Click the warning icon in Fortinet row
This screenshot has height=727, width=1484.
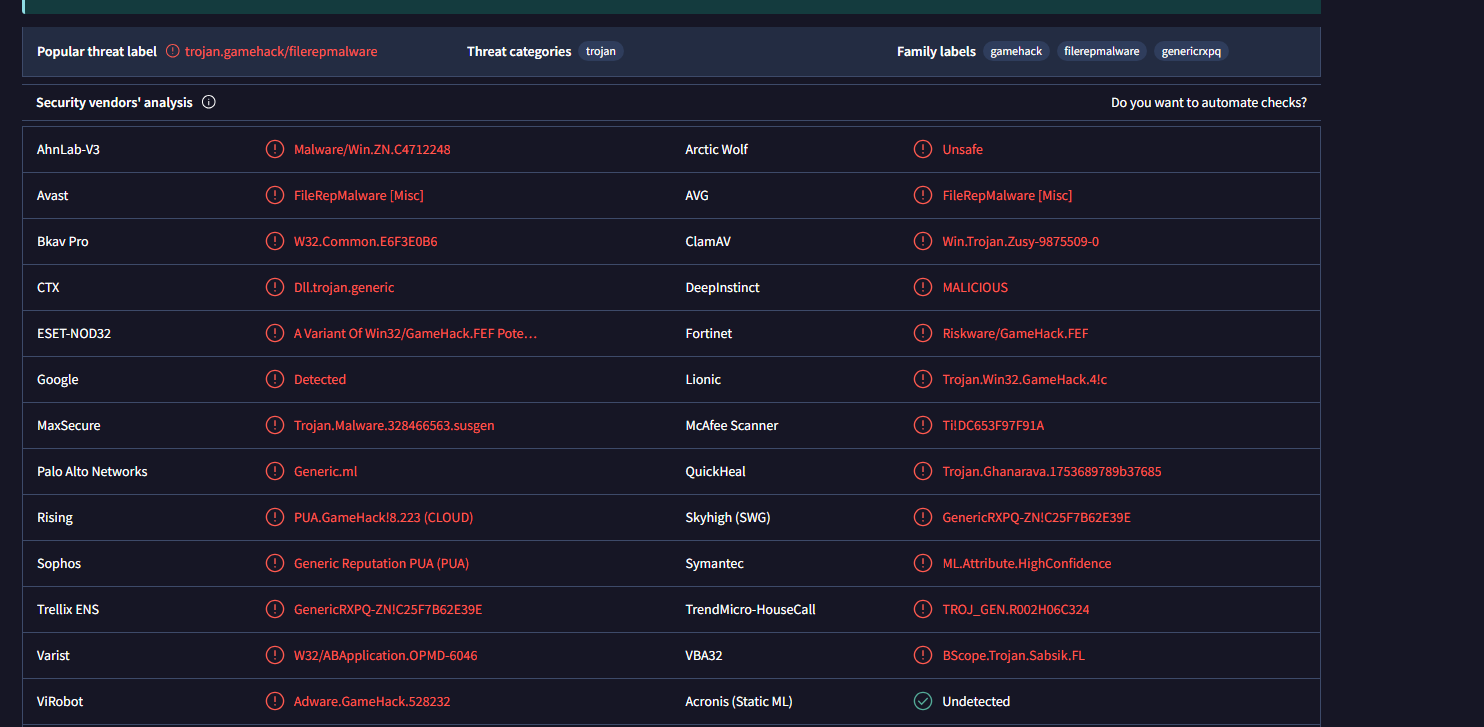tap(923, 333)
